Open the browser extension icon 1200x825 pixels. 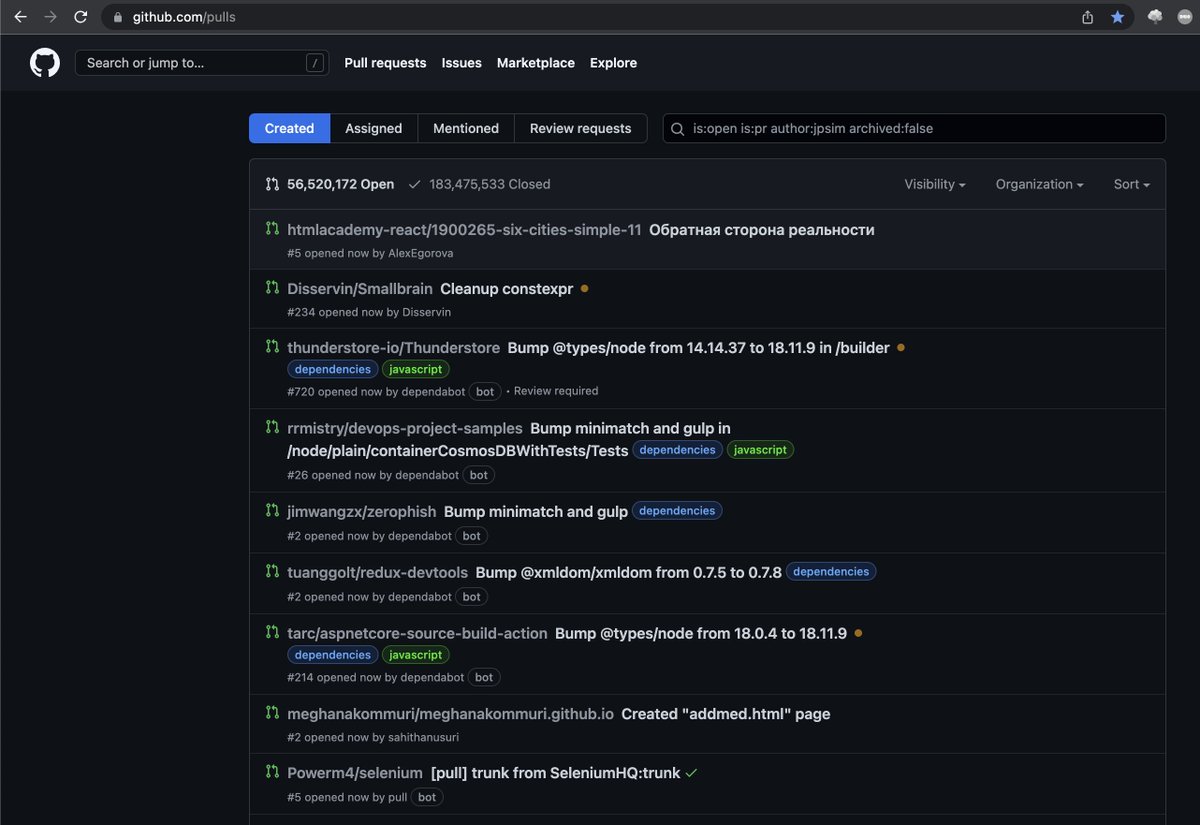tap(1156, 17)
